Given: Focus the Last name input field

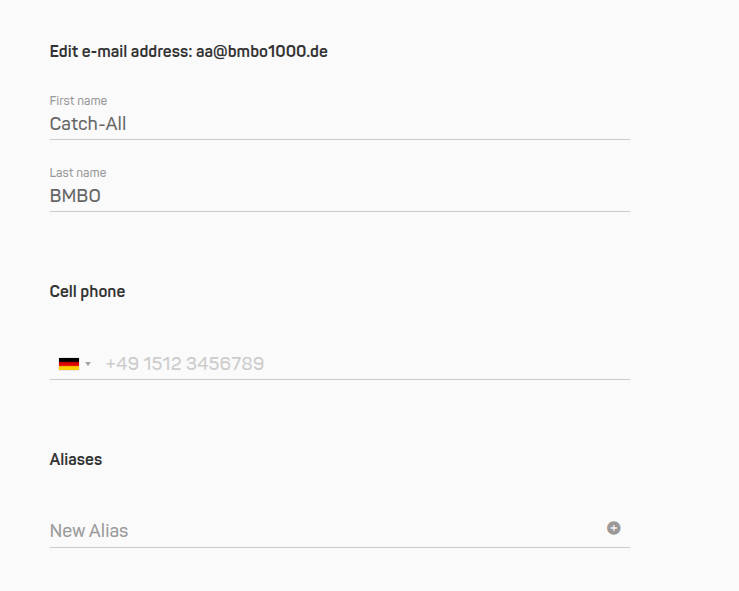Looking at the screenshot, I should point(340,197).
